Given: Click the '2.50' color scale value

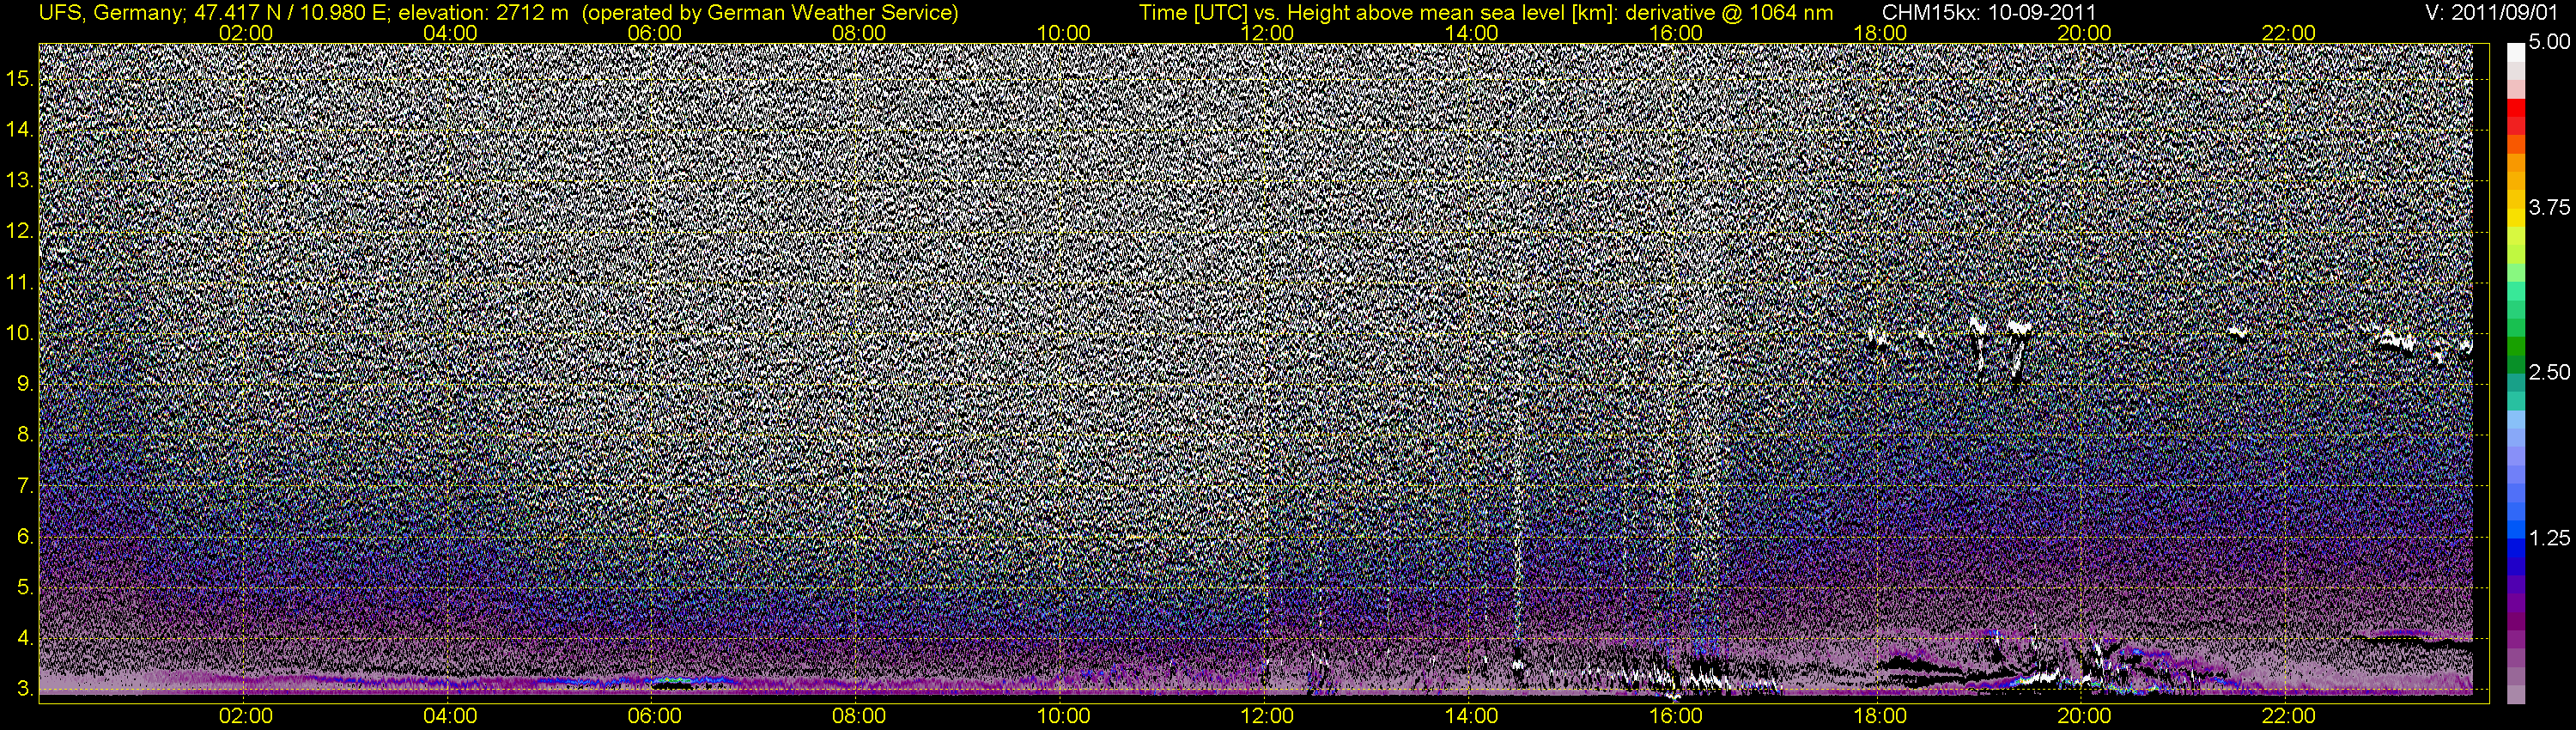Looking at the screenshot, I should [x=2550, y=372].
